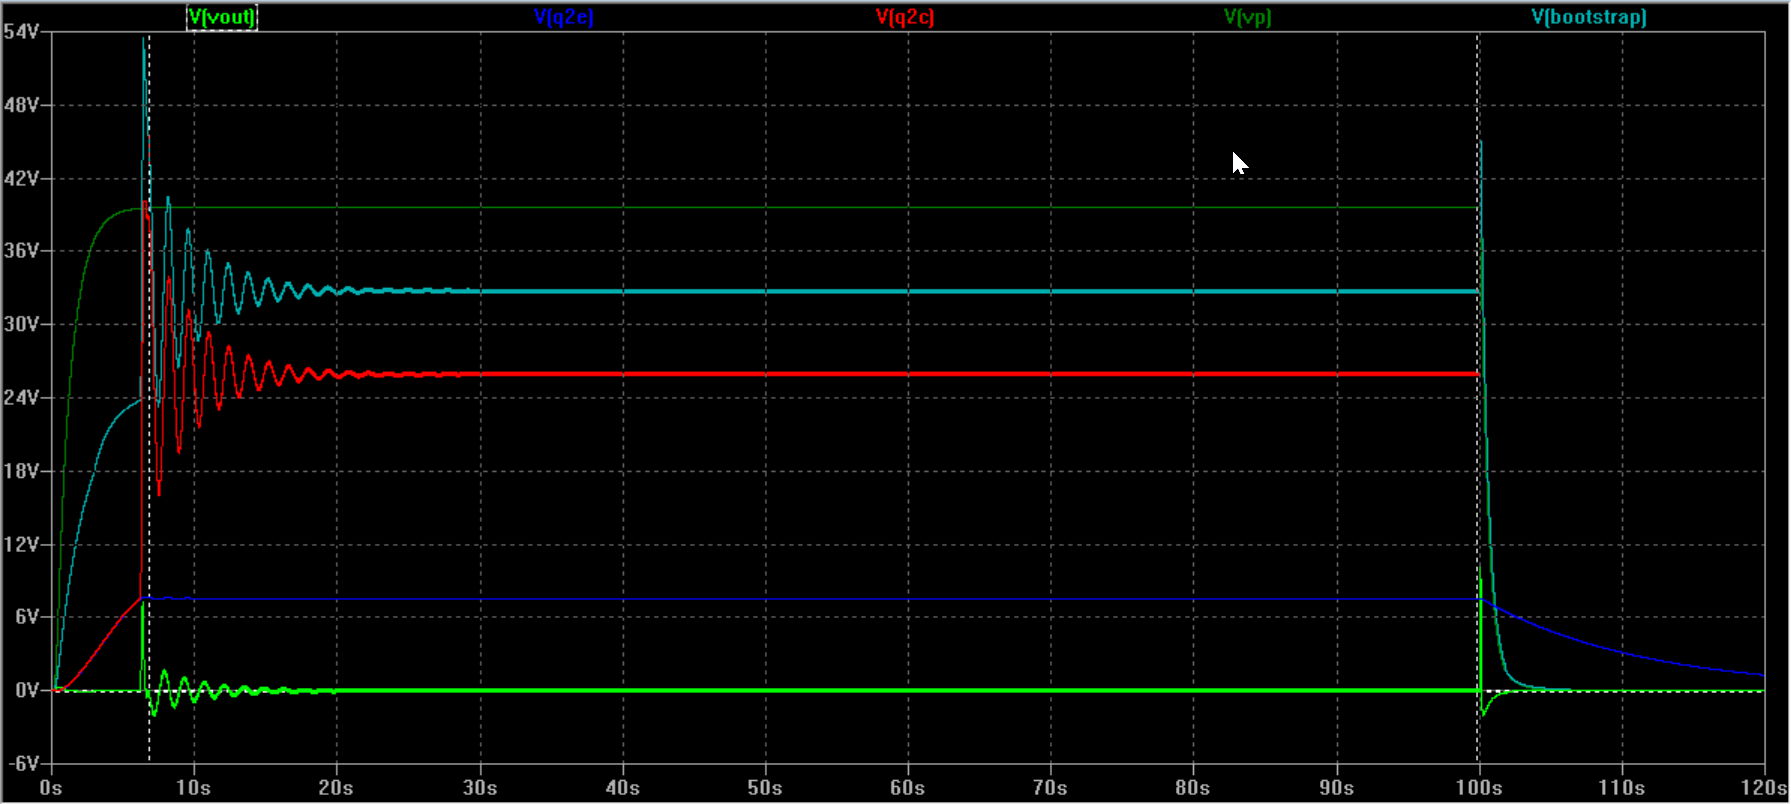The height and width of the screenshot is (804, 1791).
Task: Click the 80s time axis label
Action: tap(1193, 788)
